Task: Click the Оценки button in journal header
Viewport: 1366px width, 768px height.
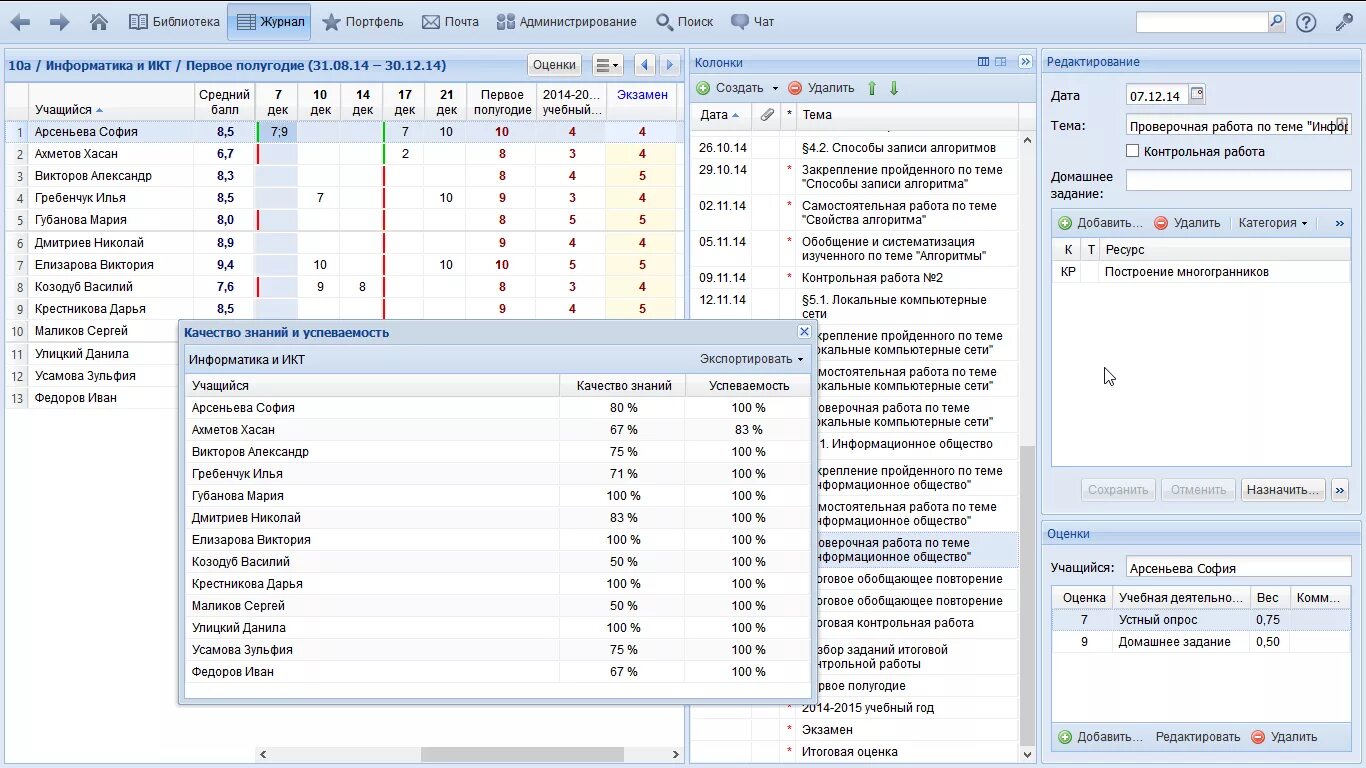Action: tap(554, 65)
